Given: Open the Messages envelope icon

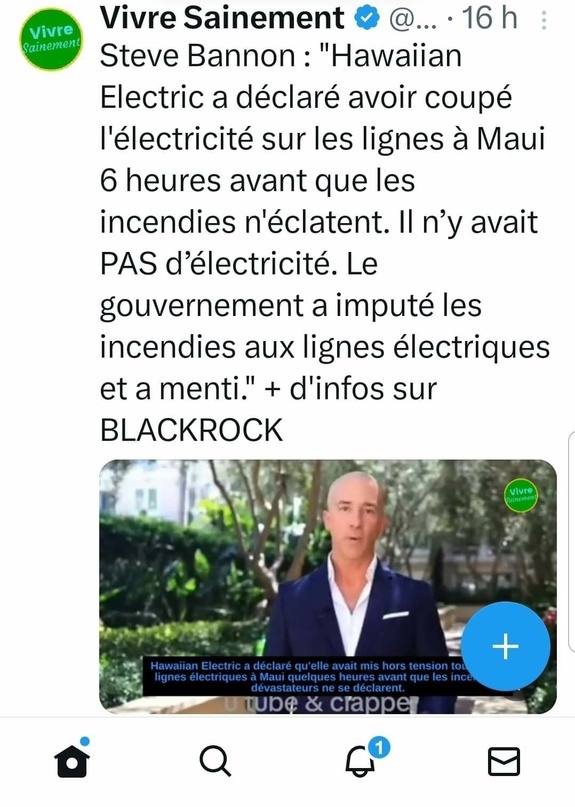Looking at the screenshot, I should tap(504, 761).
